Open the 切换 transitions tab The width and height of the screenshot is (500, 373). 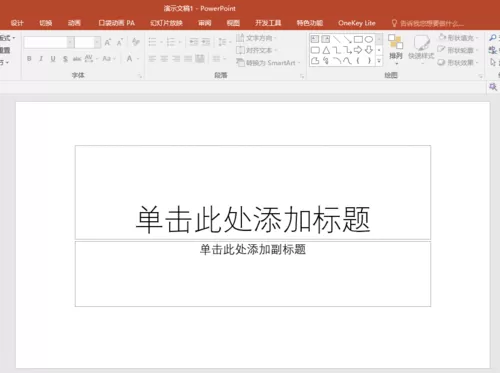[46, 23]
